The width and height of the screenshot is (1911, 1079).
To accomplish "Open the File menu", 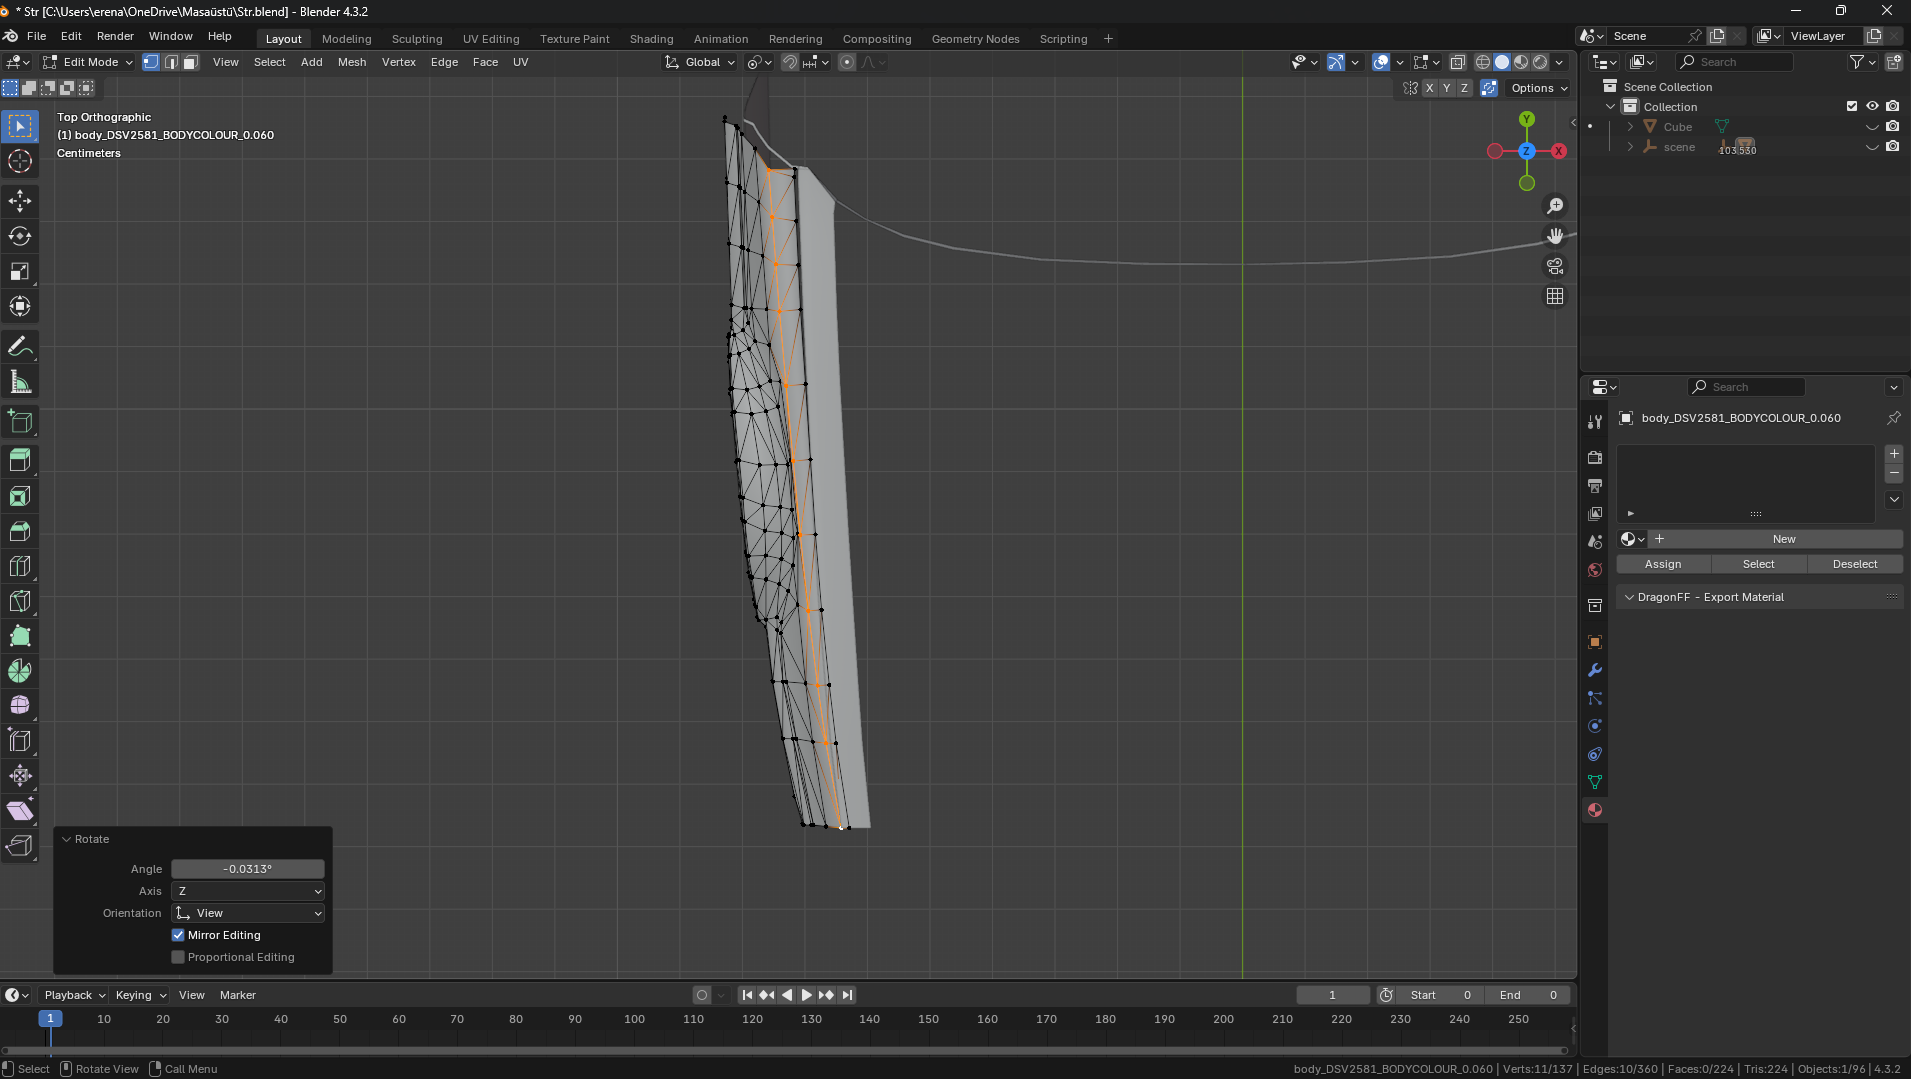I will tap(37, 36).
